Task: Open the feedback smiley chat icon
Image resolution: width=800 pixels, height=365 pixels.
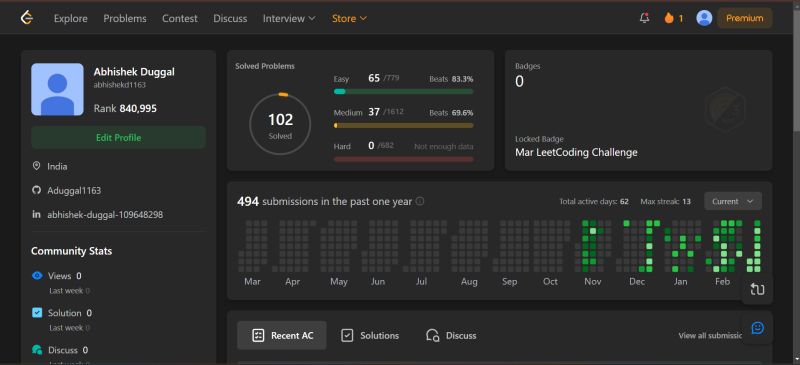Action: click(758, 328)
